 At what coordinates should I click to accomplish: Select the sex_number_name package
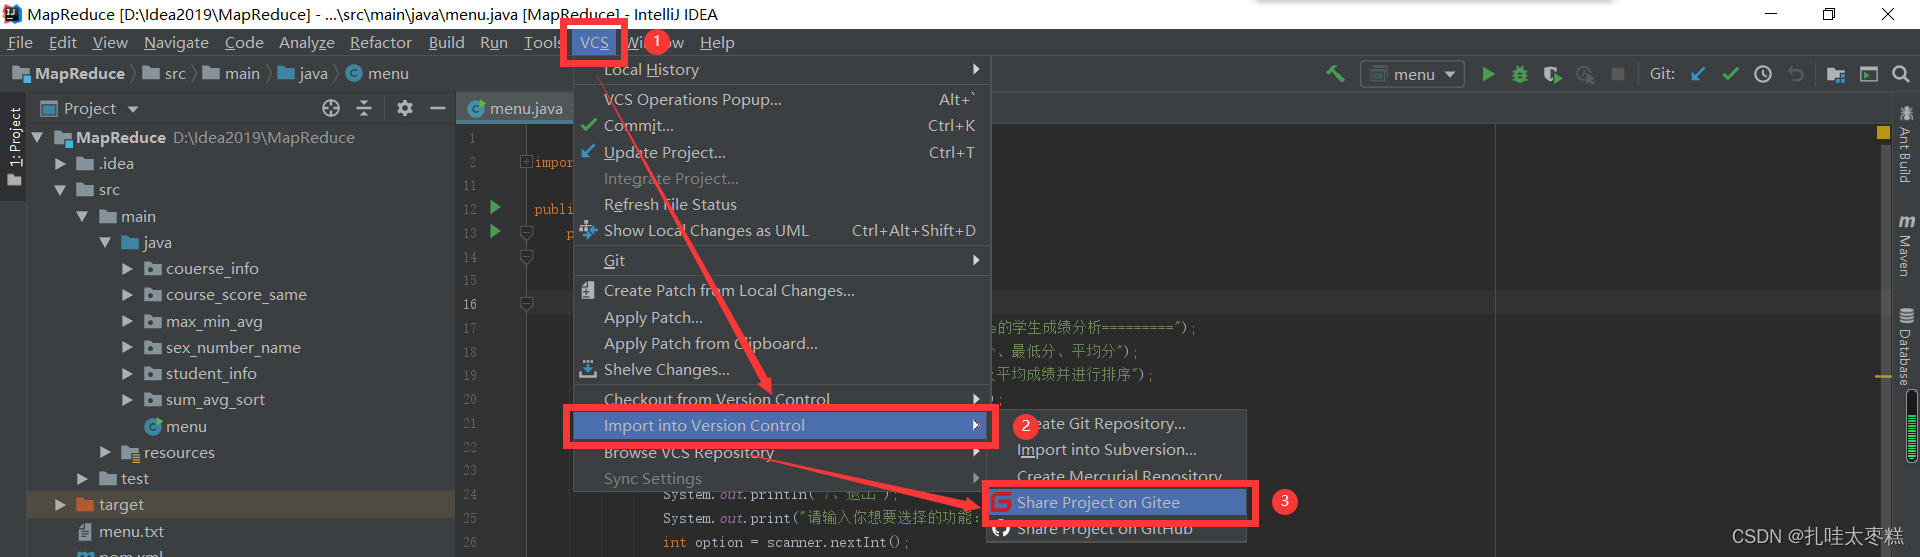233,348
